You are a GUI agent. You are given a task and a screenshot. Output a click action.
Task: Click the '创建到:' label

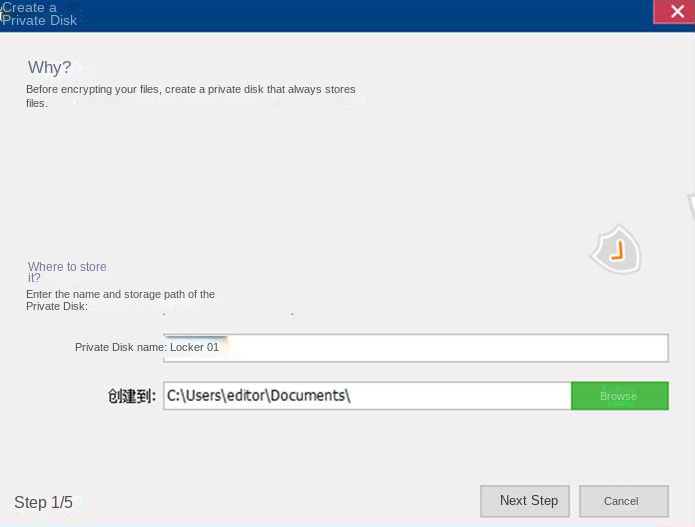pyautogui.click(x=131, y=396)
